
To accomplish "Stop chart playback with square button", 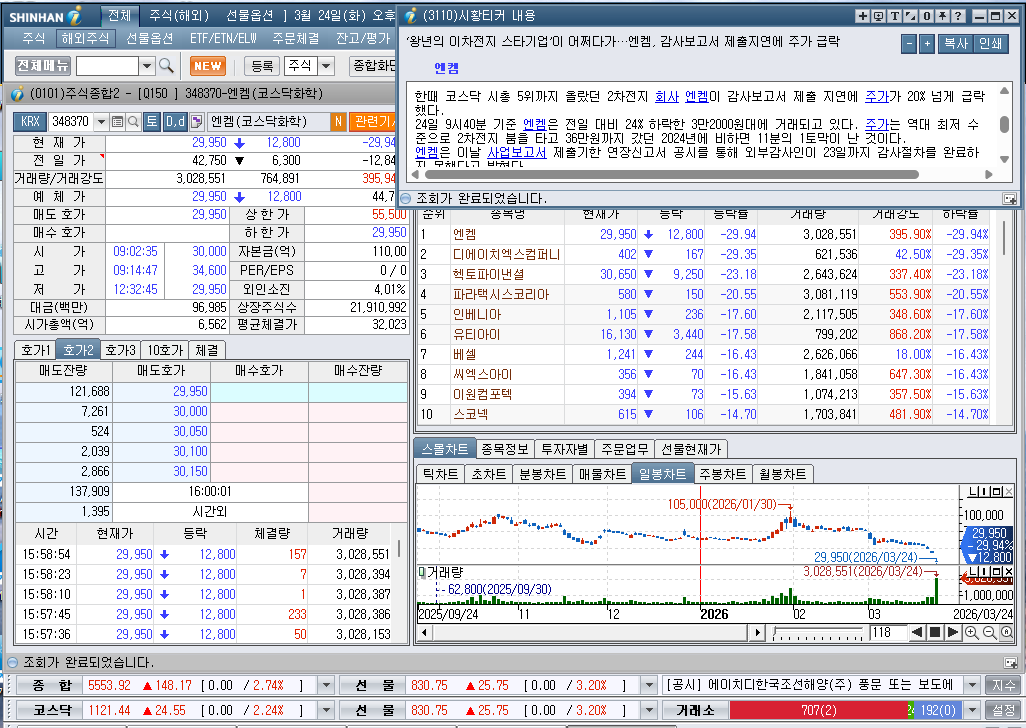I will pos(935,633).
